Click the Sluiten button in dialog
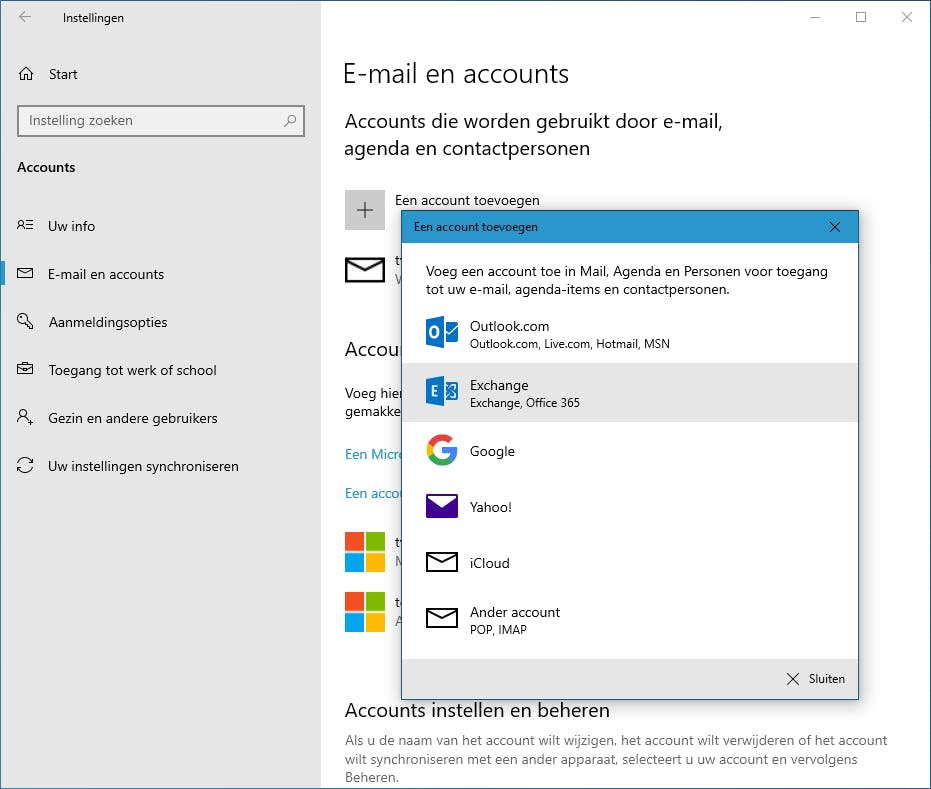 click(x=815, y=678)
